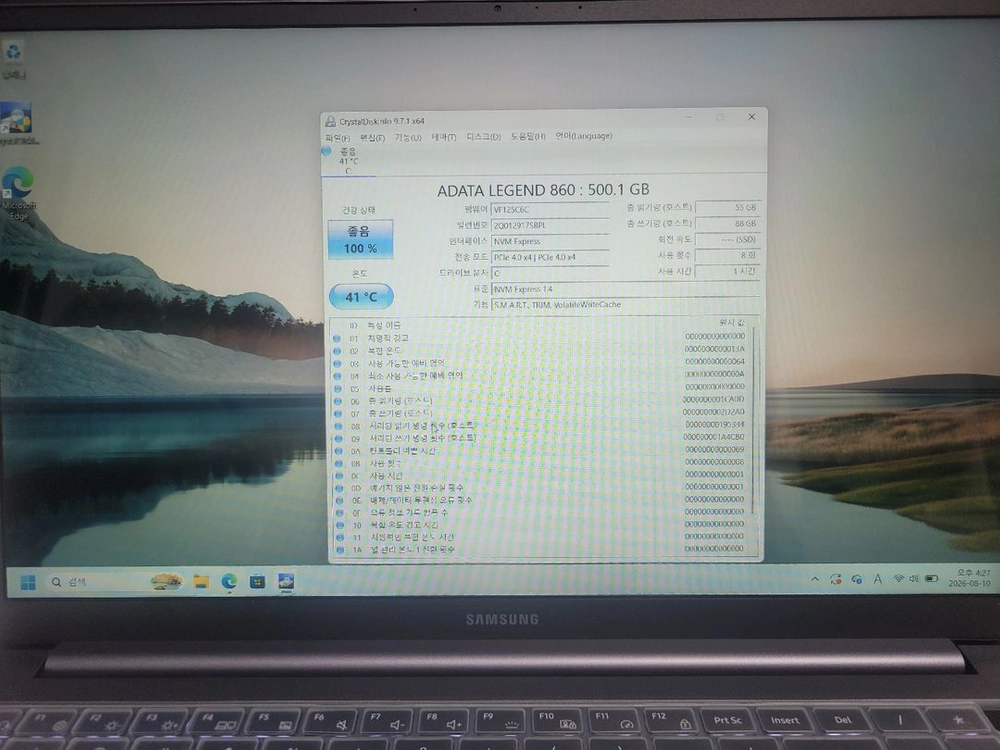This screenshot has height=750, width=1000.
Task: Open the 테마(T) menu
Action: (x=443, y=137)
